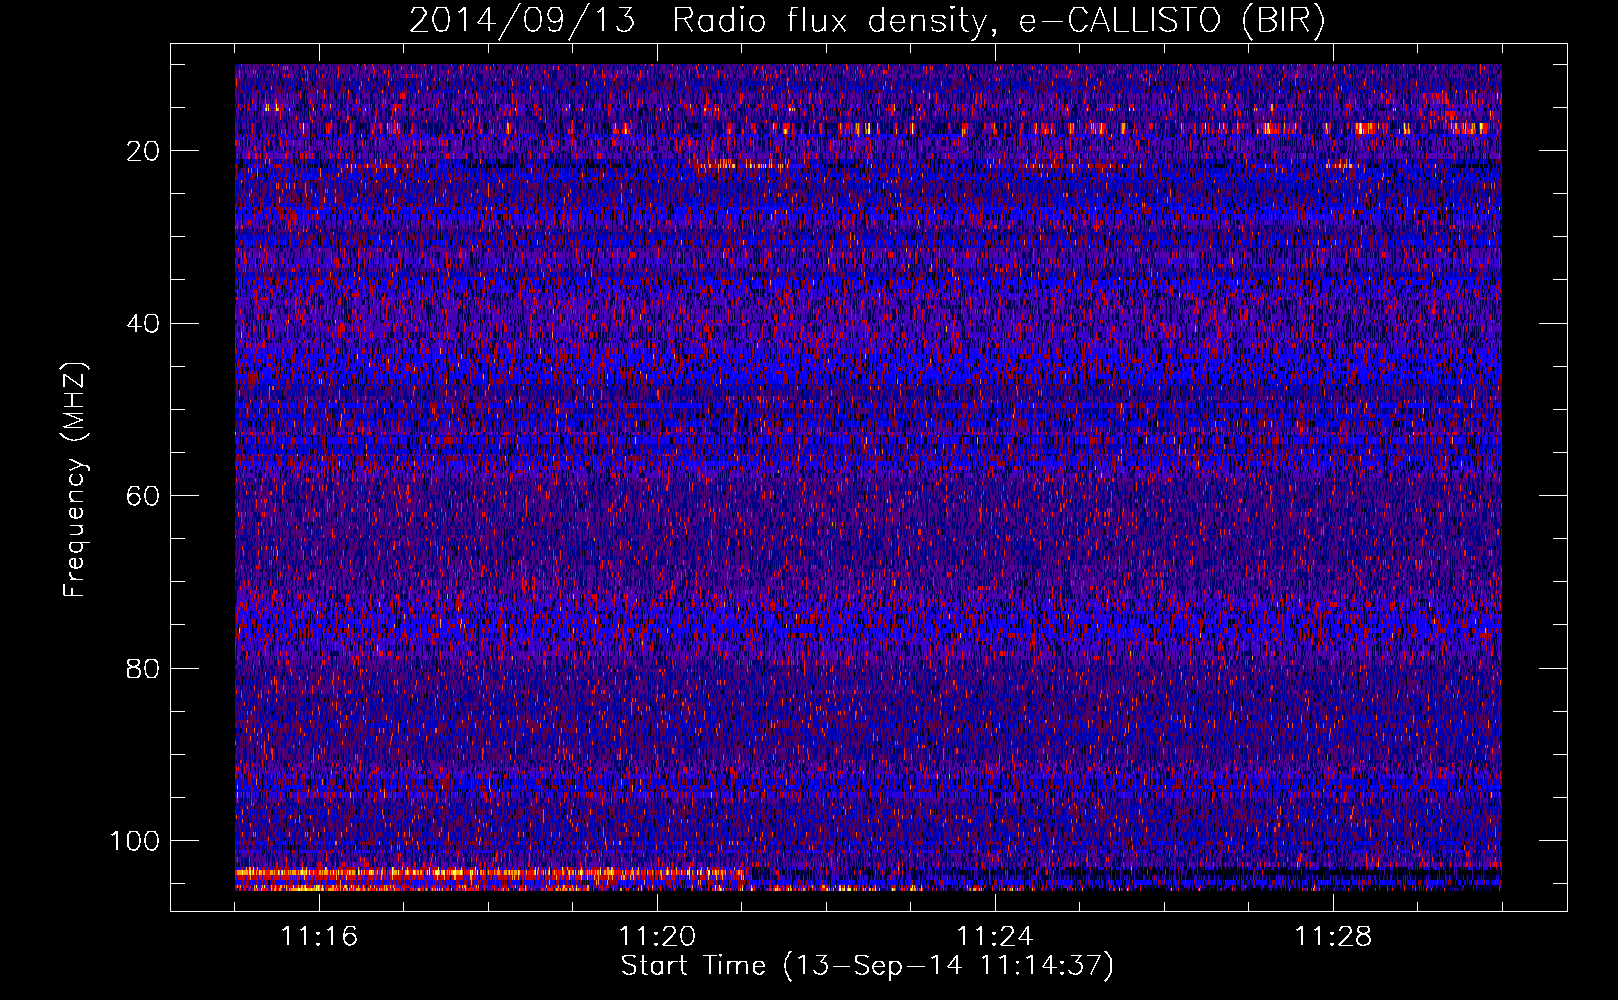The image size is (1618, 1000).
Task: Click the x-axis tick label 11:24
Action: click(995, 937)
